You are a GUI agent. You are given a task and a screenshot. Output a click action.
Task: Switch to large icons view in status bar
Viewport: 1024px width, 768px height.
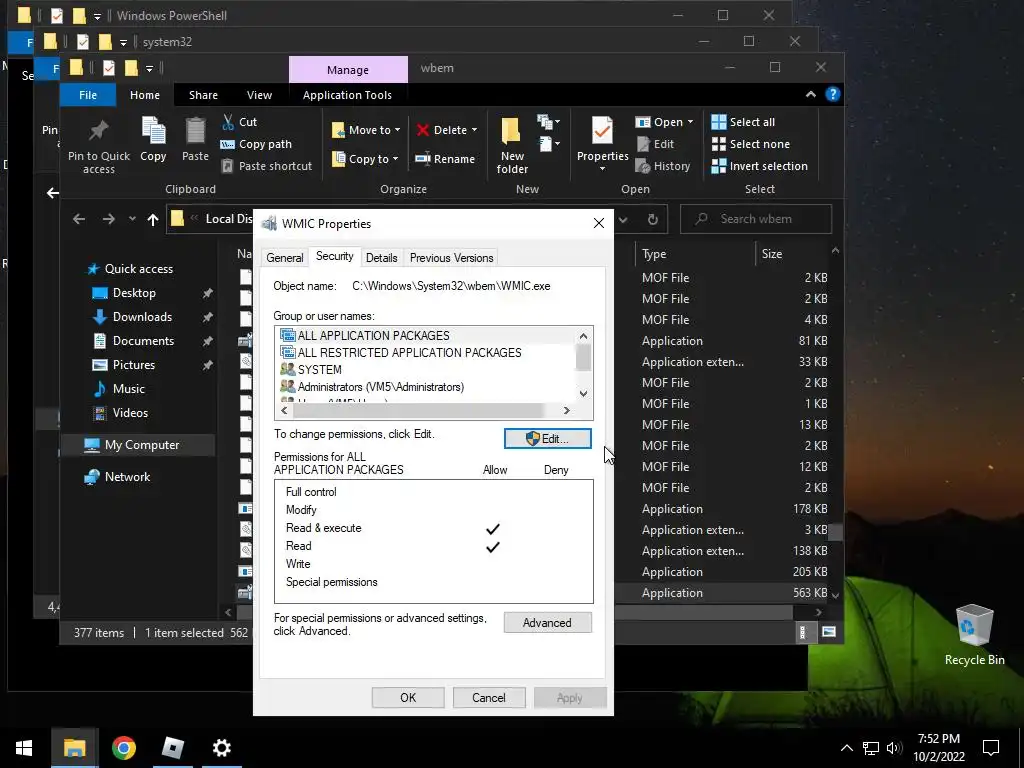tap(829, 632)
